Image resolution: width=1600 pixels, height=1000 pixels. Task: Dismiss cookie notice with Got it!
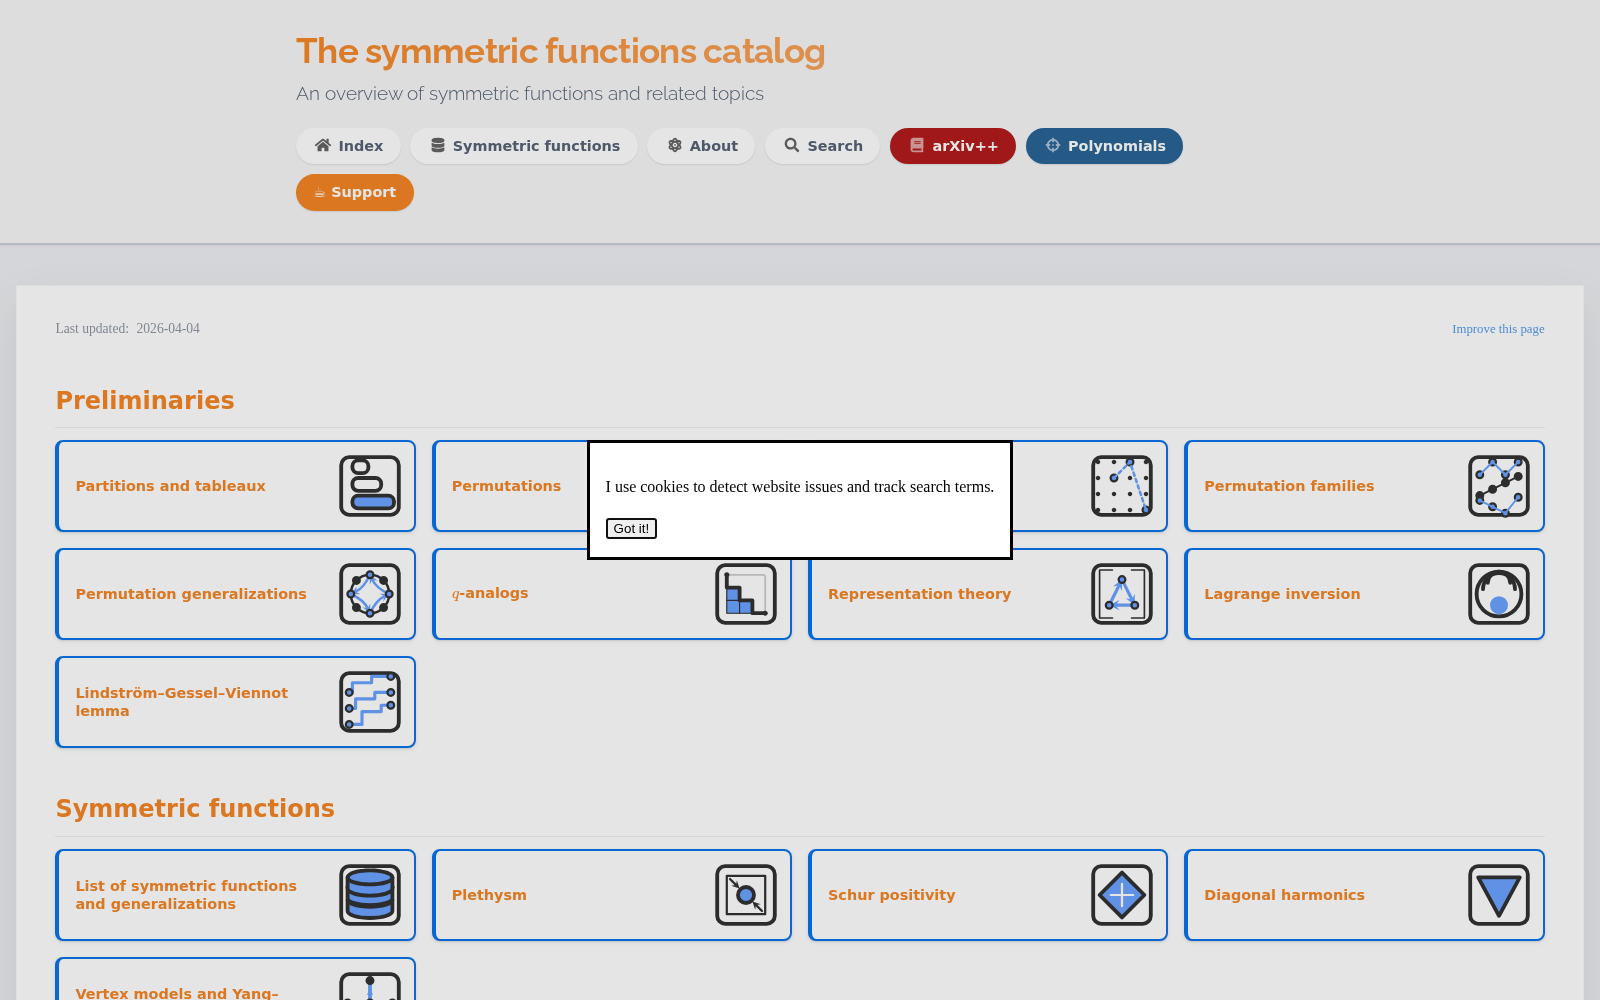tap(631, 528)
